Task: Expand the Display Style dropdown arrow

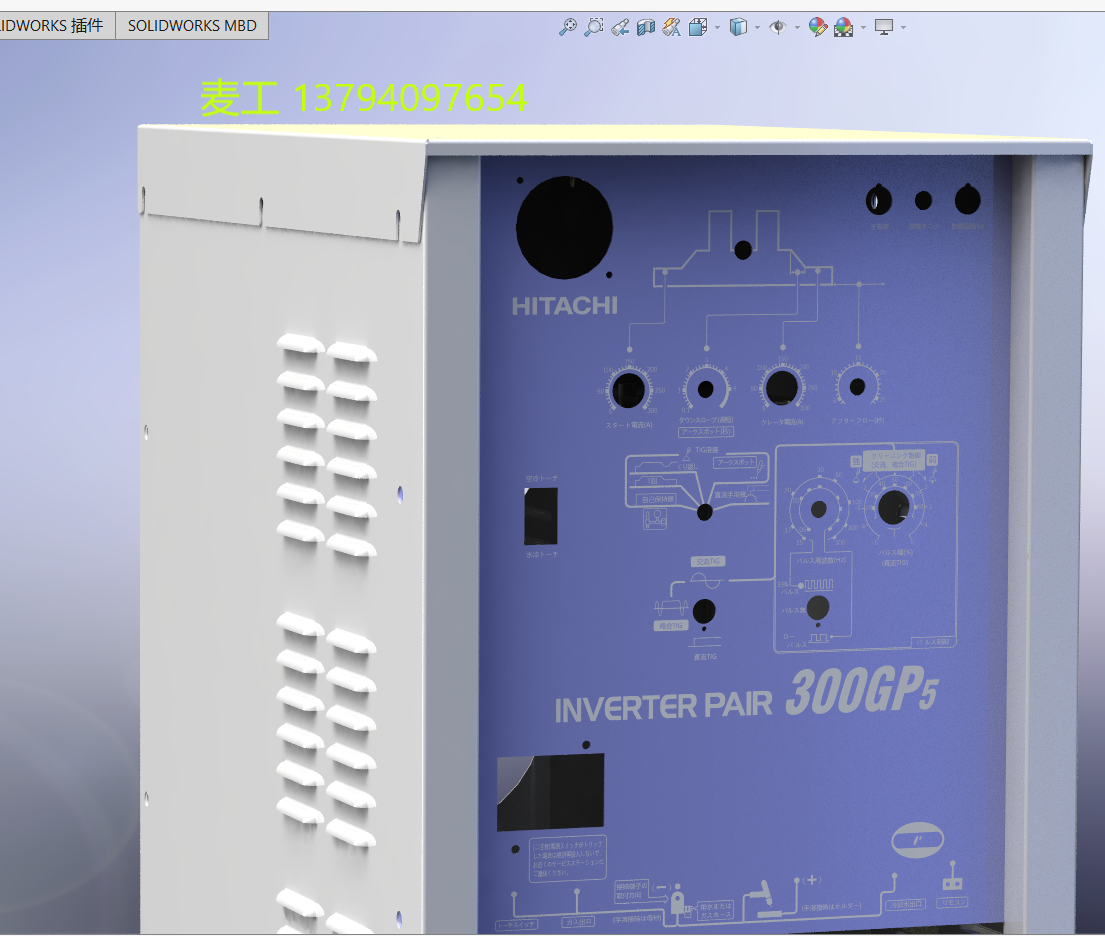Action: click(x=758, y=28)
